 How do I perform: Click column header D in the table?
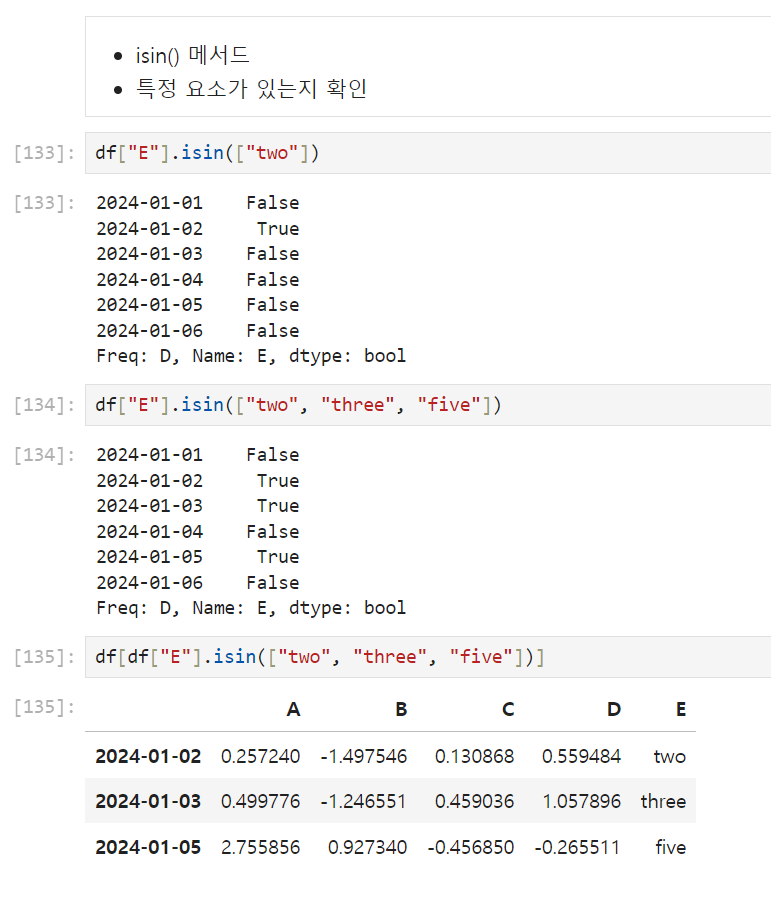pos(614,710)
